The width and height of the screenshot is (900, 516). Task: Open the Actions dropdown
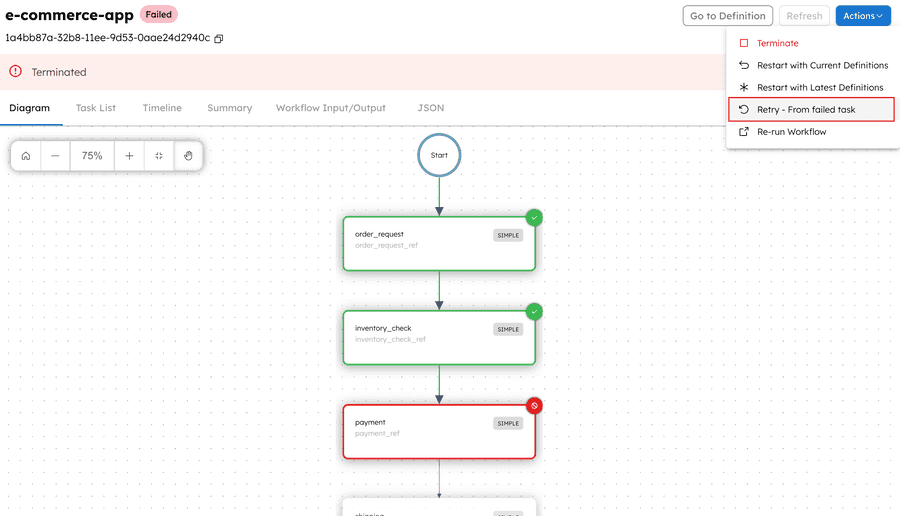(863, 15)
